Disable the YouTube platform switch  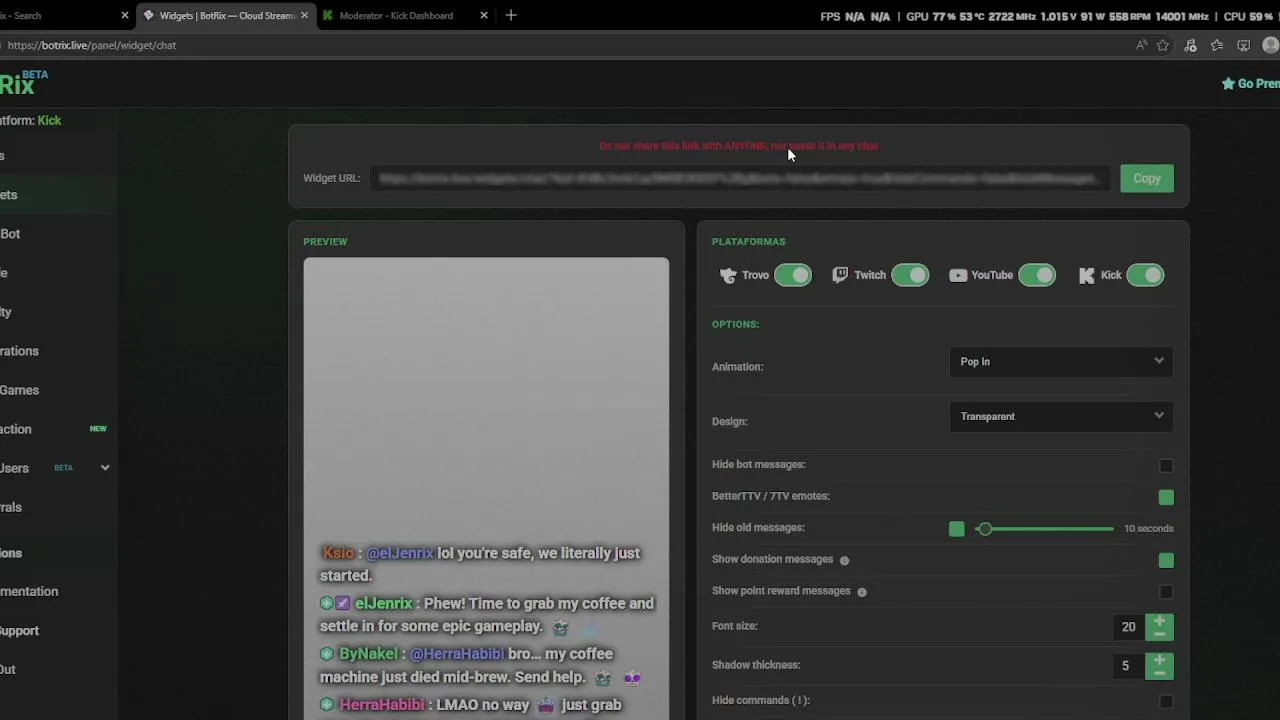pos(1037,276)
